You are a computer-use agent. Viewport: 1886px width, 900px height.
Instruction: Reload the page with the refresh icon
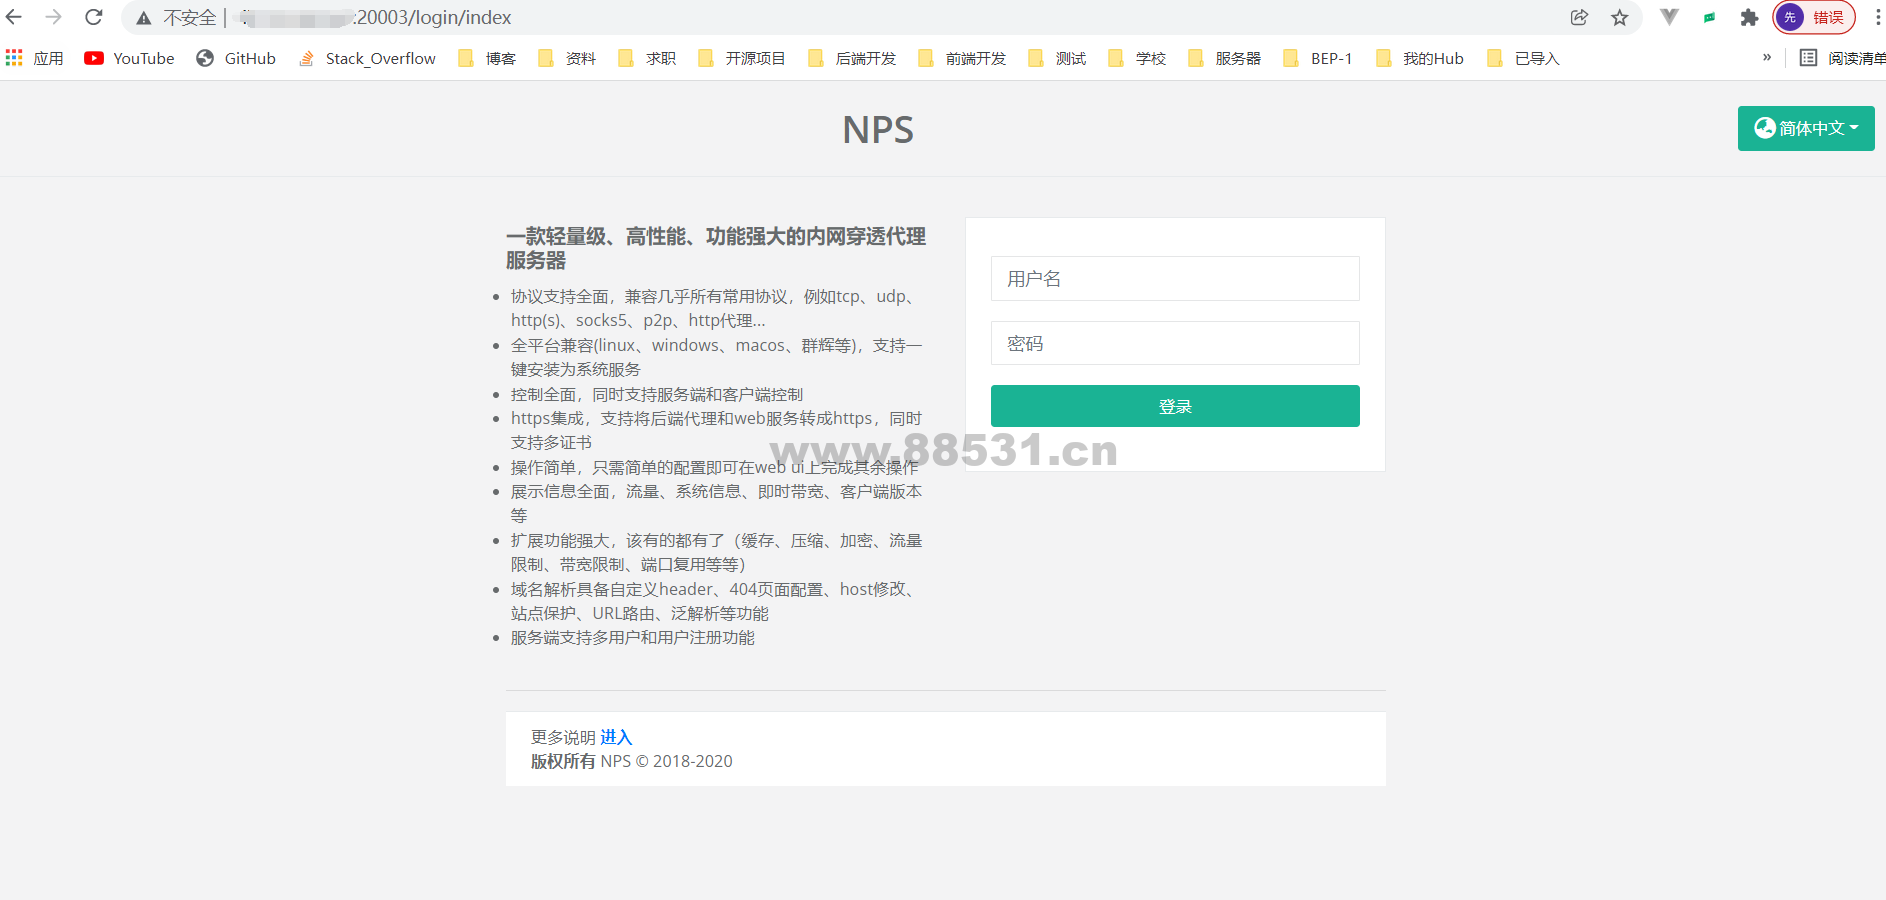click(x=94, y=17)
